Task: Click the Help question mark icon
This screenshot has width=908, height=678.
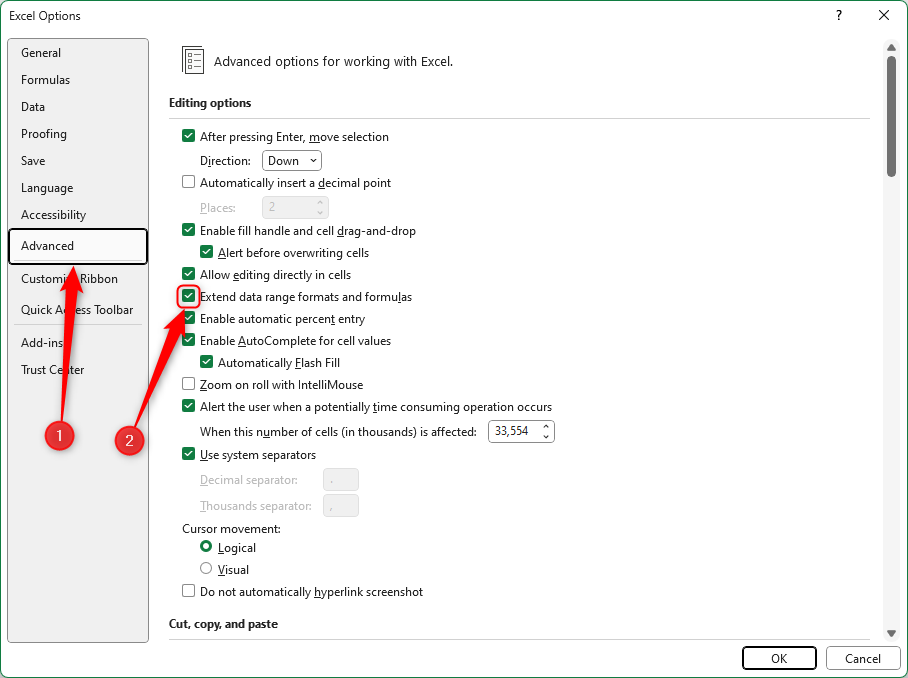Action: click(x=837, y=15)
